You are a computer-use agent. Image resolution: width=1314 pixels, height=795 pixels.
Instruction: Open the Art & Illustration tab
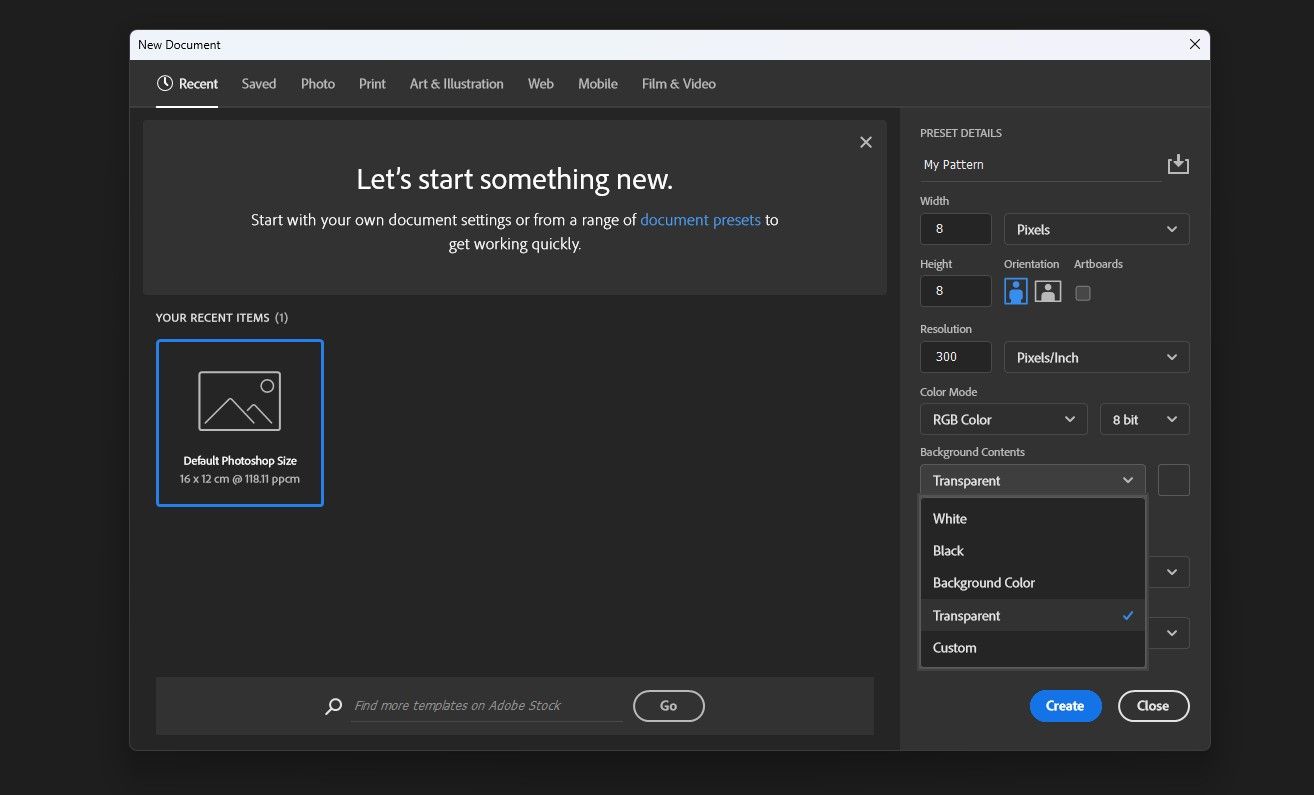point(457,84)
